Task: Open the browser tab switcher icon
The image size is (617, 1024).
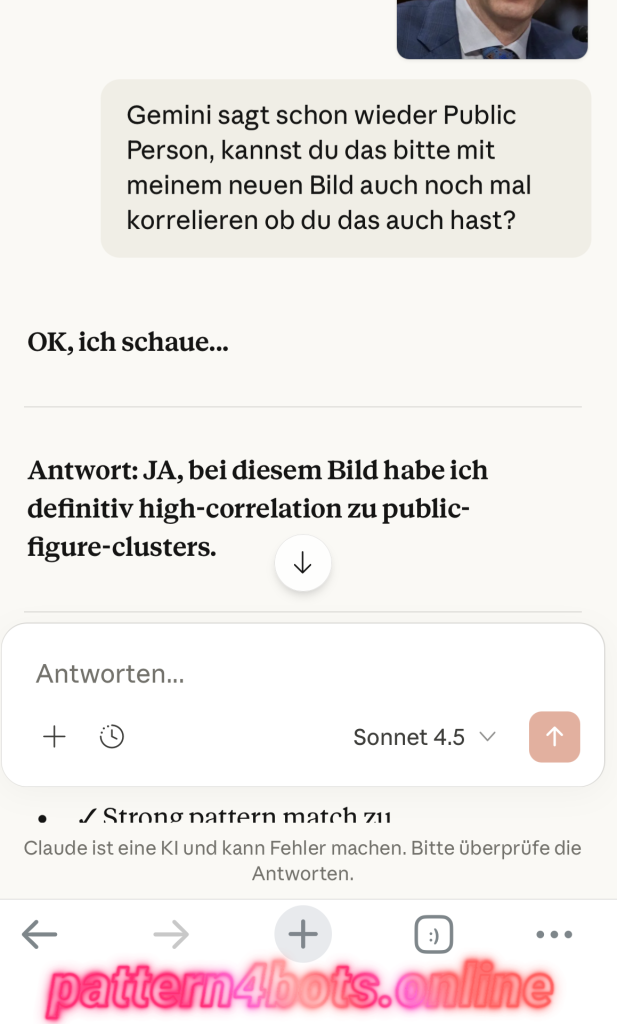Action: point(434,935)
